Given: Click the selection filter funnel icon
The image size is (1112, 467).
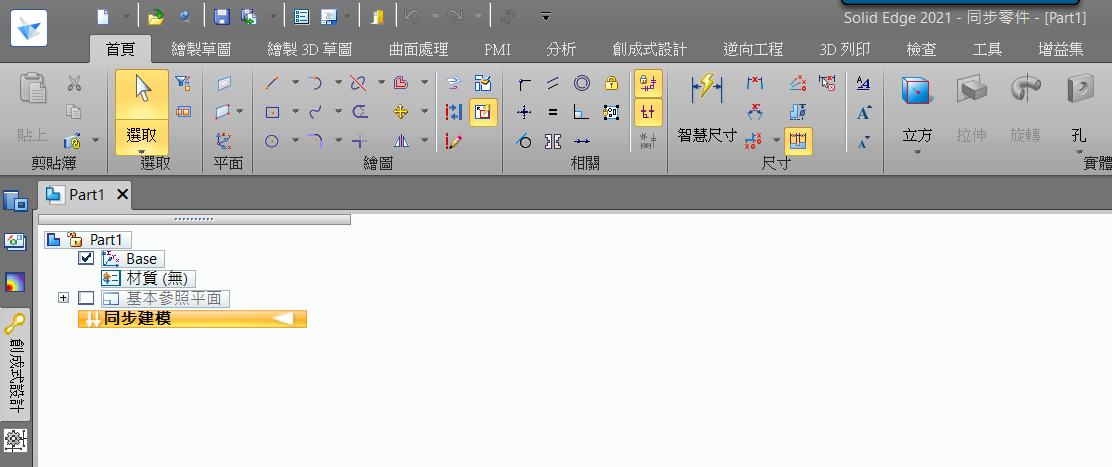Looking at the screenshot, I should point(183,84).
